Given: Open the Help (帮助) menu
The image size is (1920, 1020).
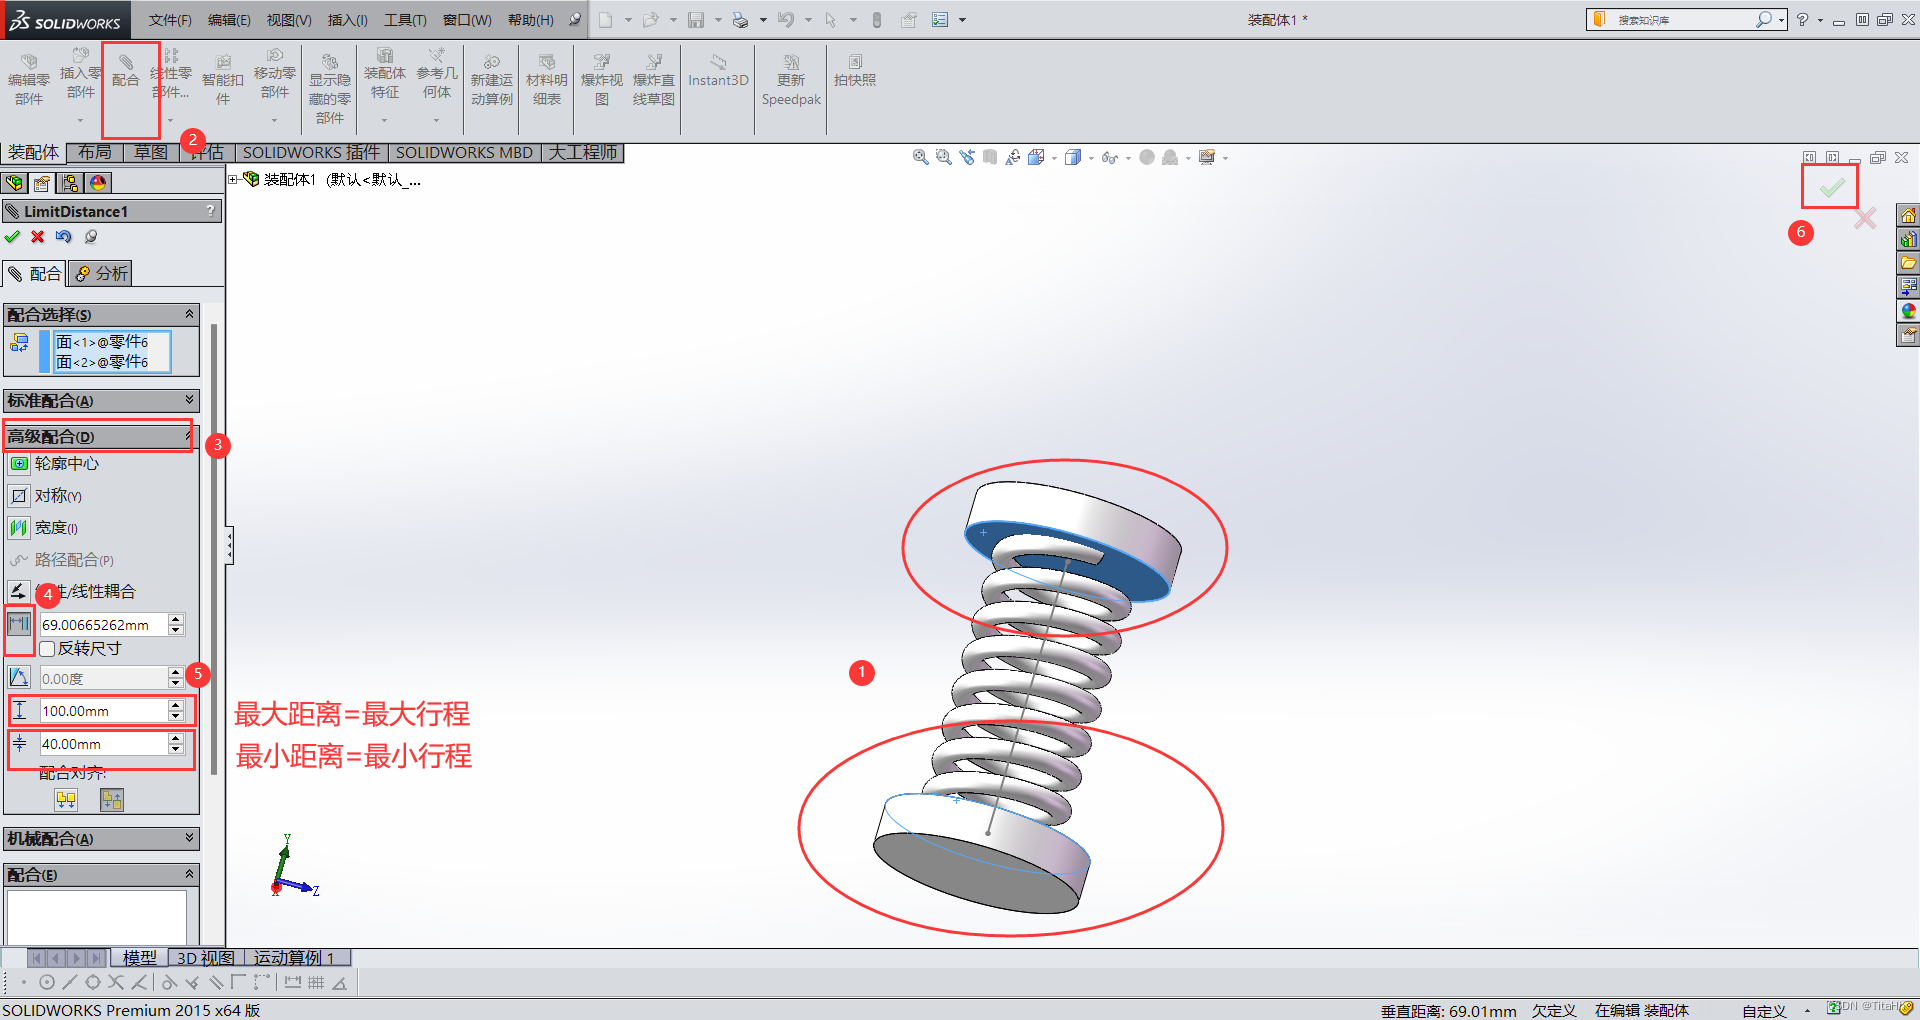Looking at the screenshot, I should click(531, 20).
